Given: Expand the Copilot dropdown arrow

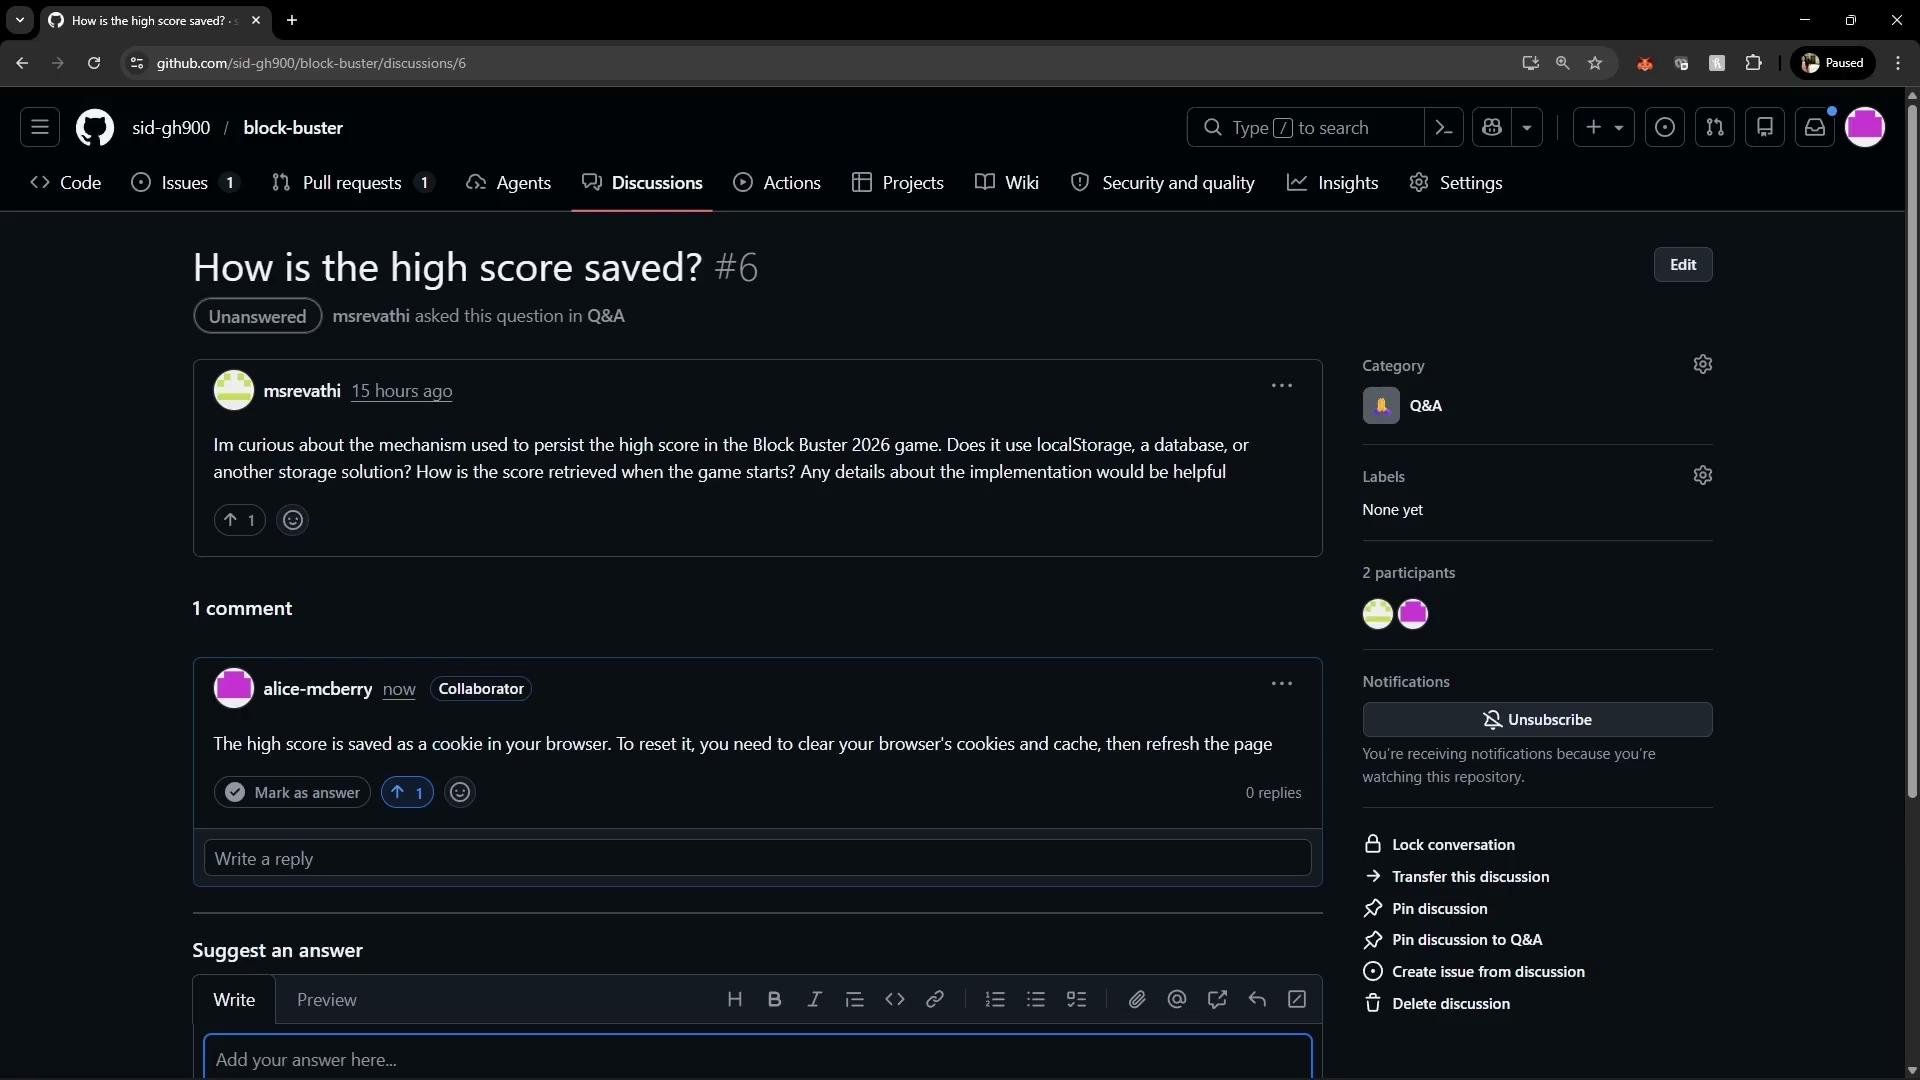Looking at the screenshot, I should pyautogui.click(x=1527, y=127).
